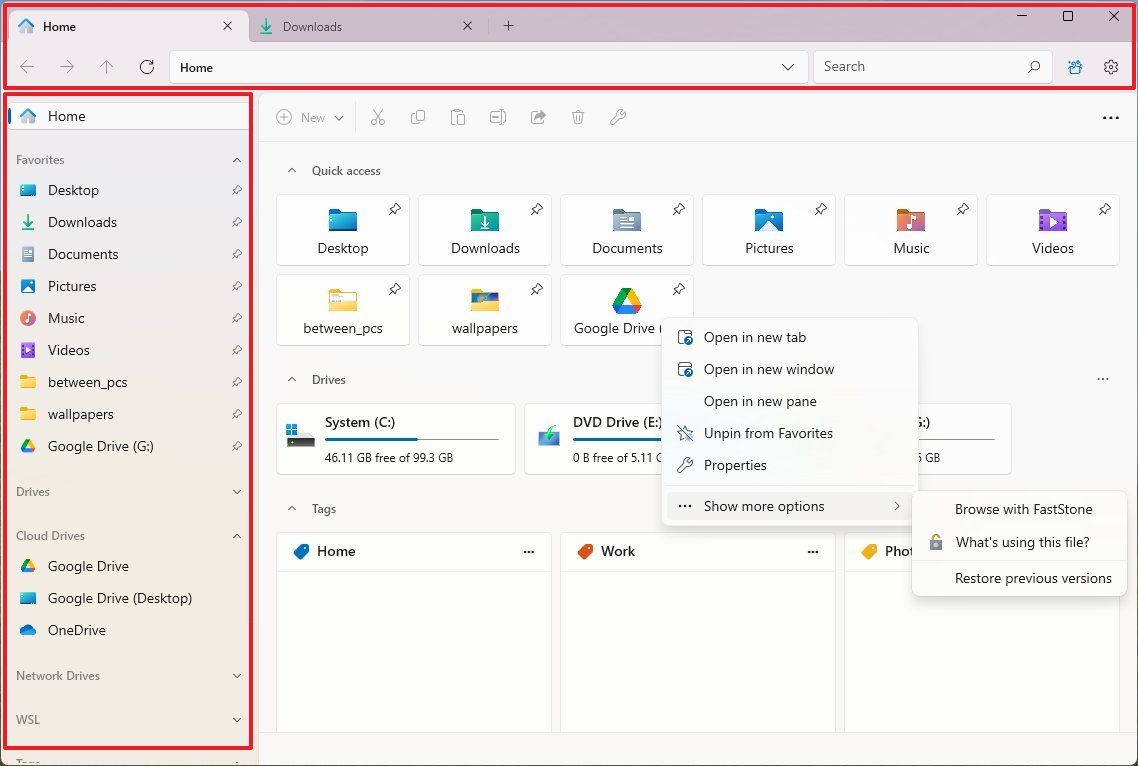Collapse the Favorites section in the sidebar

[237, 159]
